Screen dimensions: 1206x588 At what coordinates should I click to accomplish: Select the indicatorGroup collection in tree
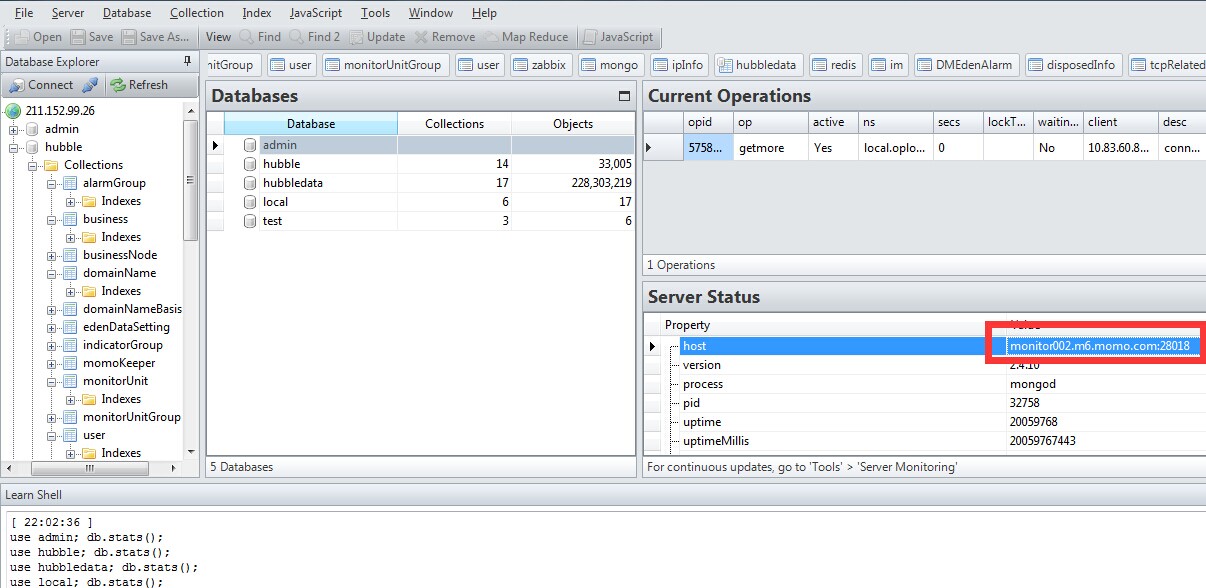[122, 345]
